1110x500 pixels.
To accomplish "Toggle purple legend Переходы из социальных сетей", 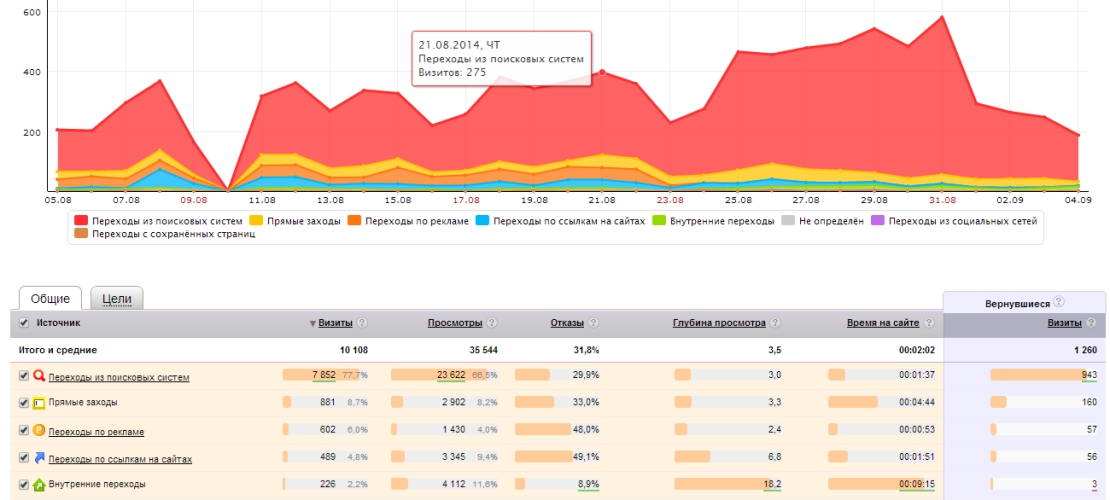I will click(956, 222).
